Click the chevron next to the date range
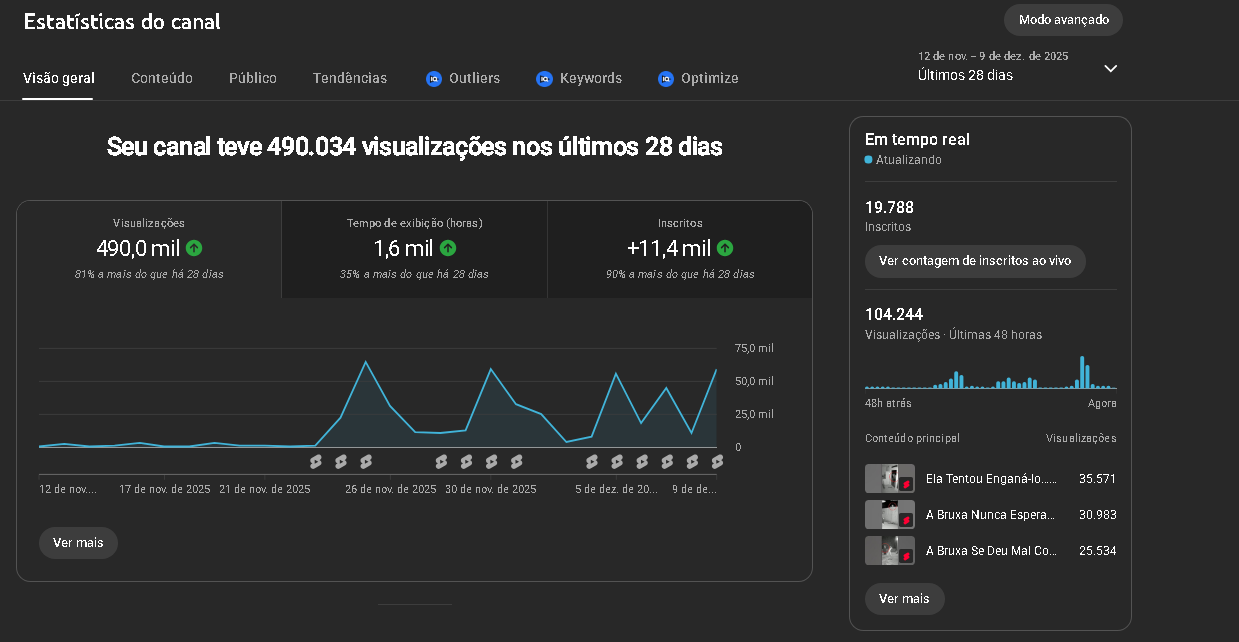Image resolution: width=1239 pixels, height=642 pixels. pyautogui.click(x=1110, y=68)
